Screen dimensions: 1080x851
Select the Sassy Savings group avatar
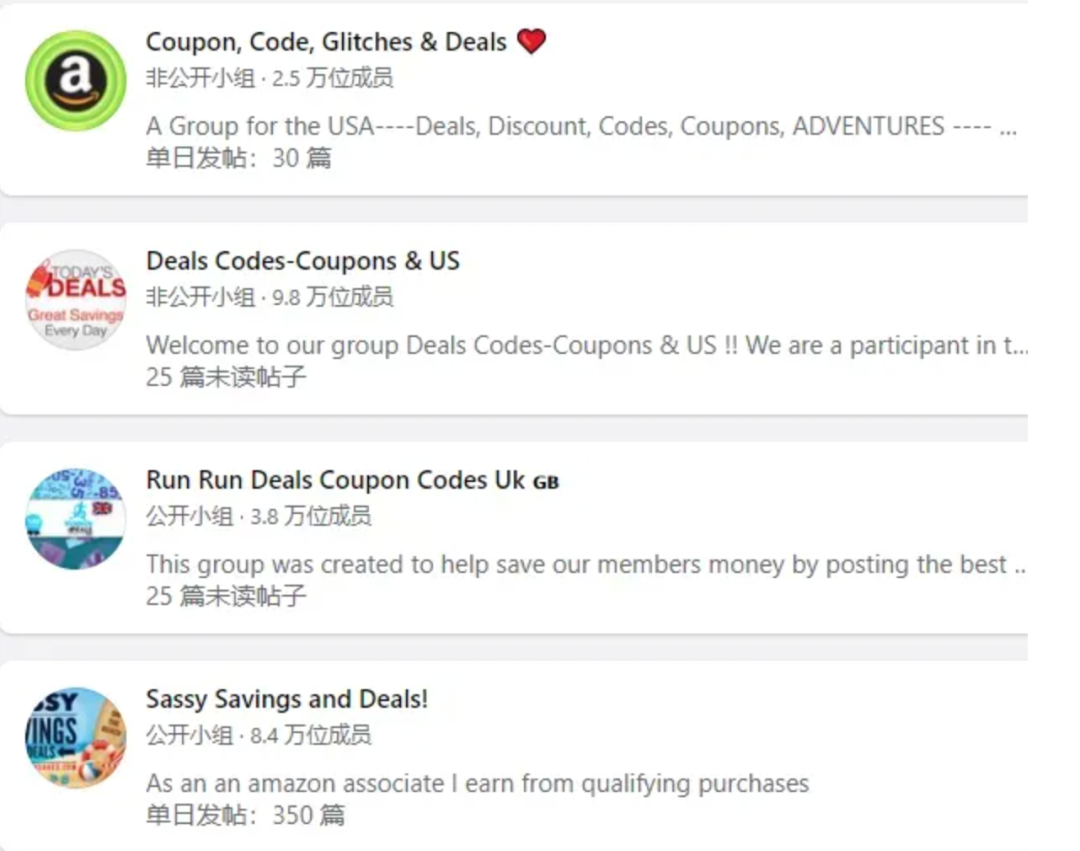pyautogui.click(x=76, y=738)
